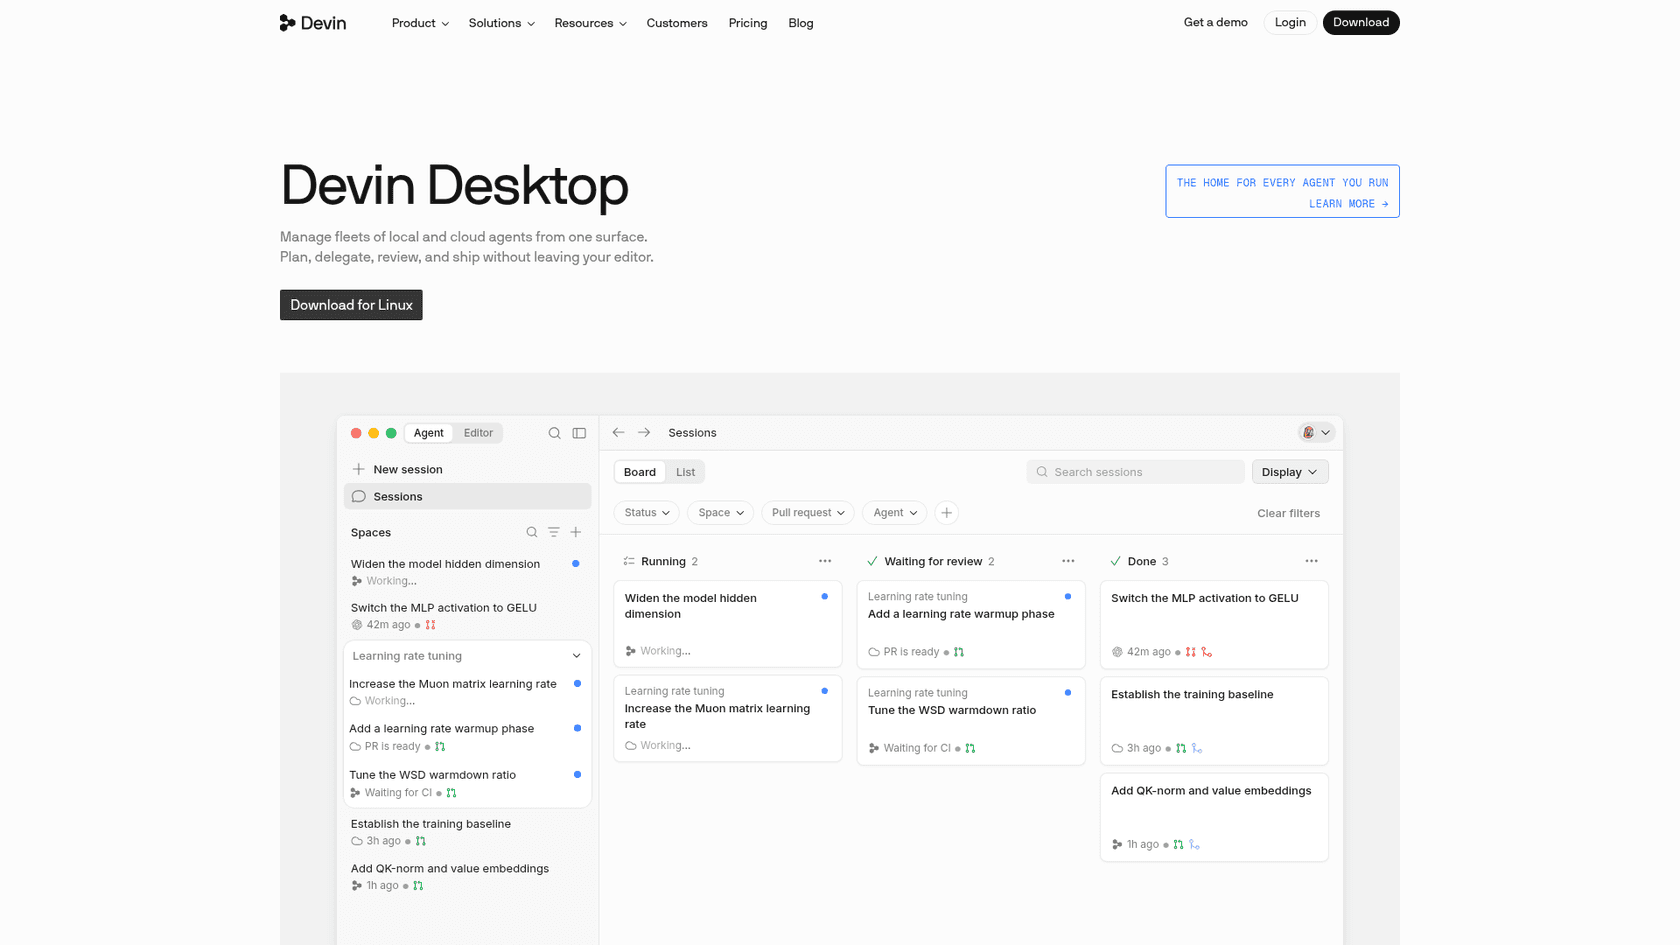Open the Solutions menu

point(501,23)
